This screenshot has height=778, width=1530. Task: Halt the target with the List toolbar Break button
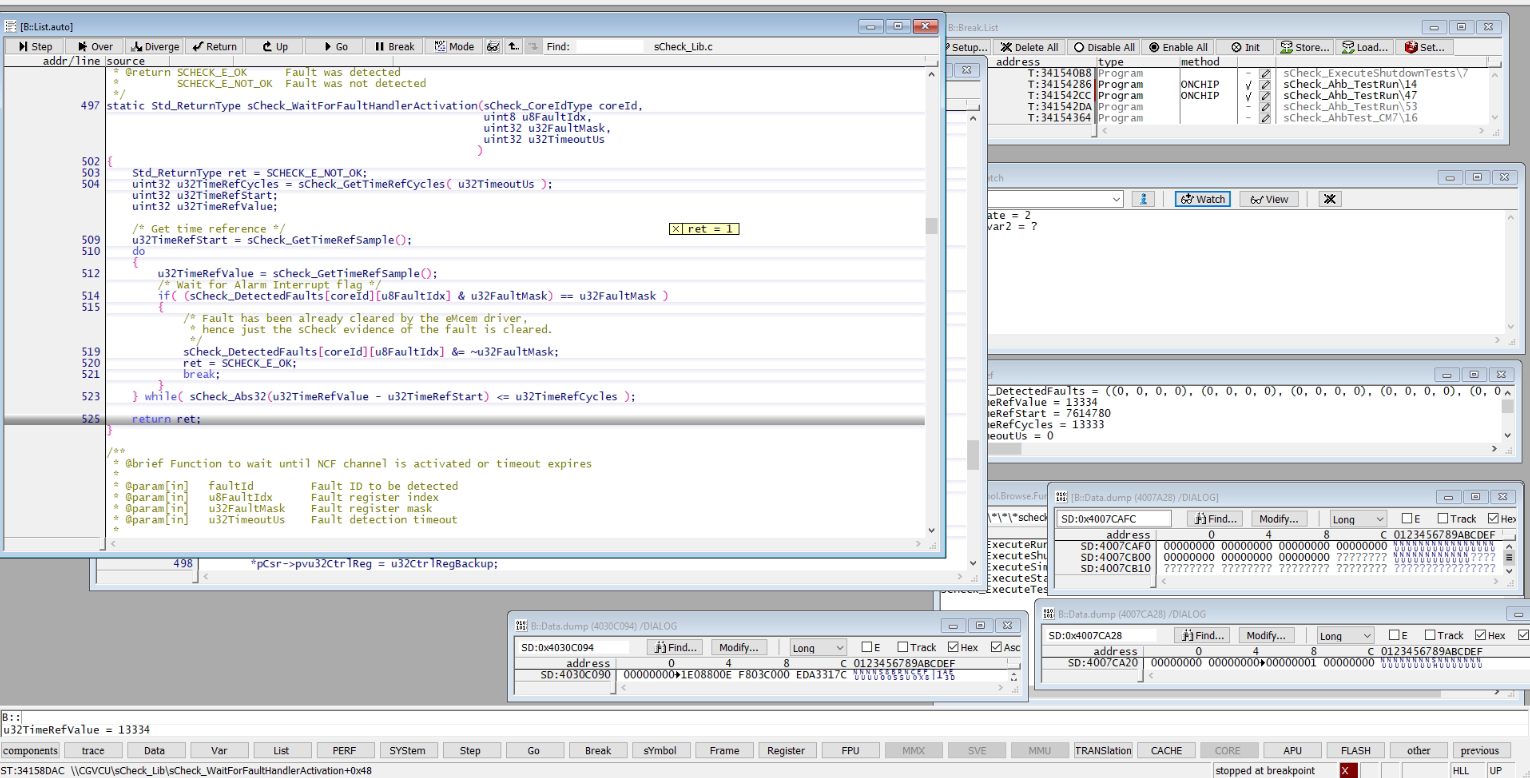(x=394, y=46)
